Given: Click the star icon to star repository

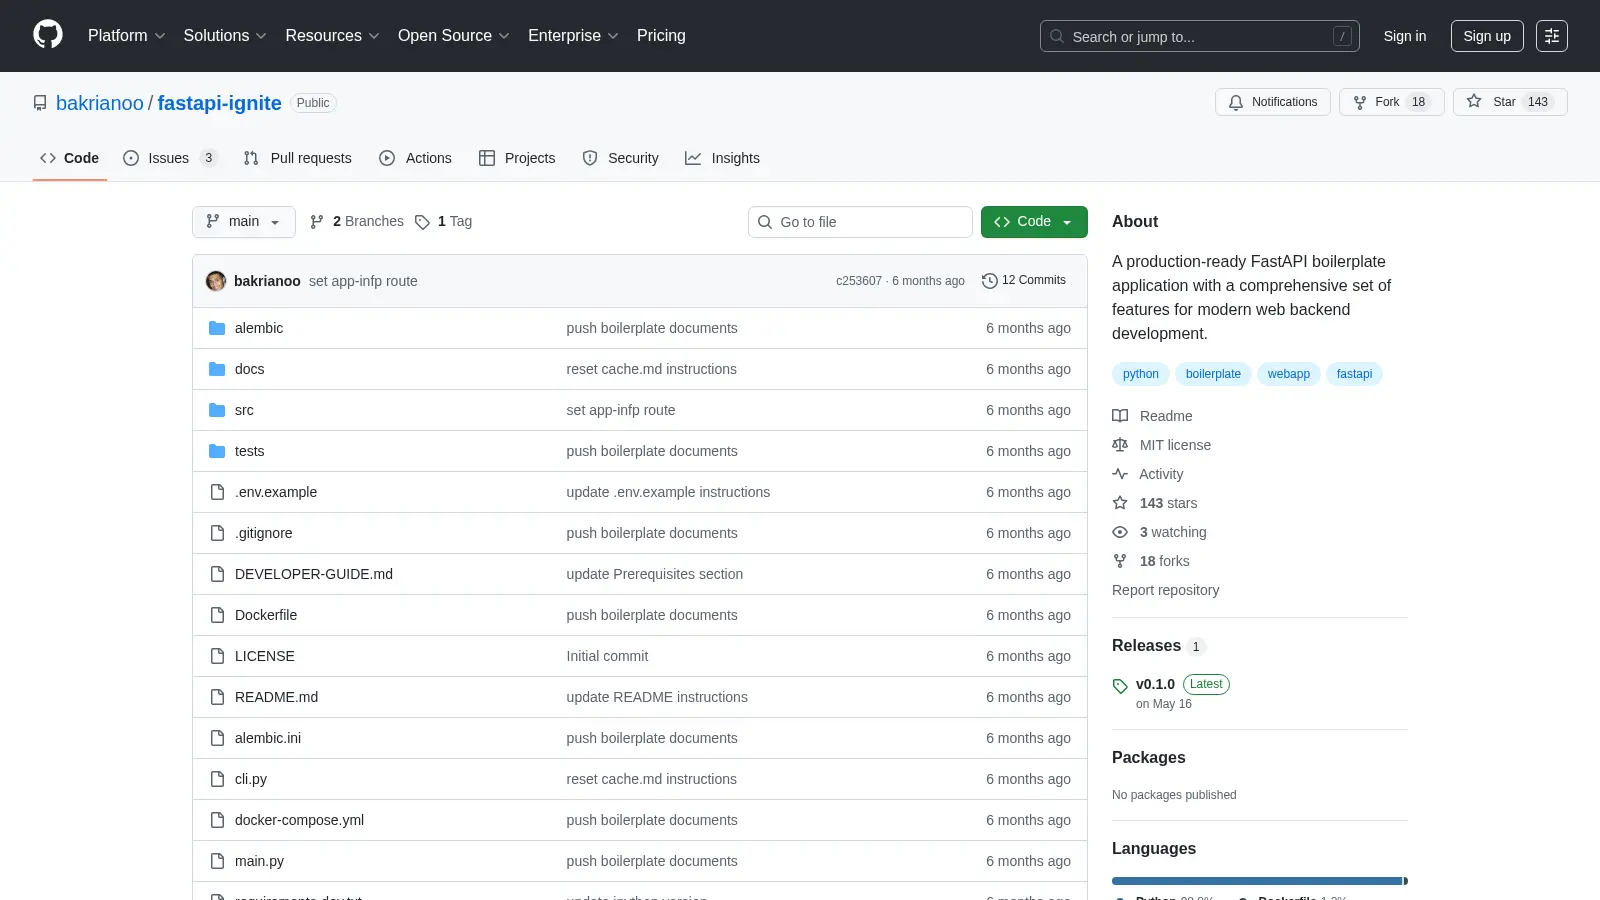Looking at the screenshot, I should 1474,101.
